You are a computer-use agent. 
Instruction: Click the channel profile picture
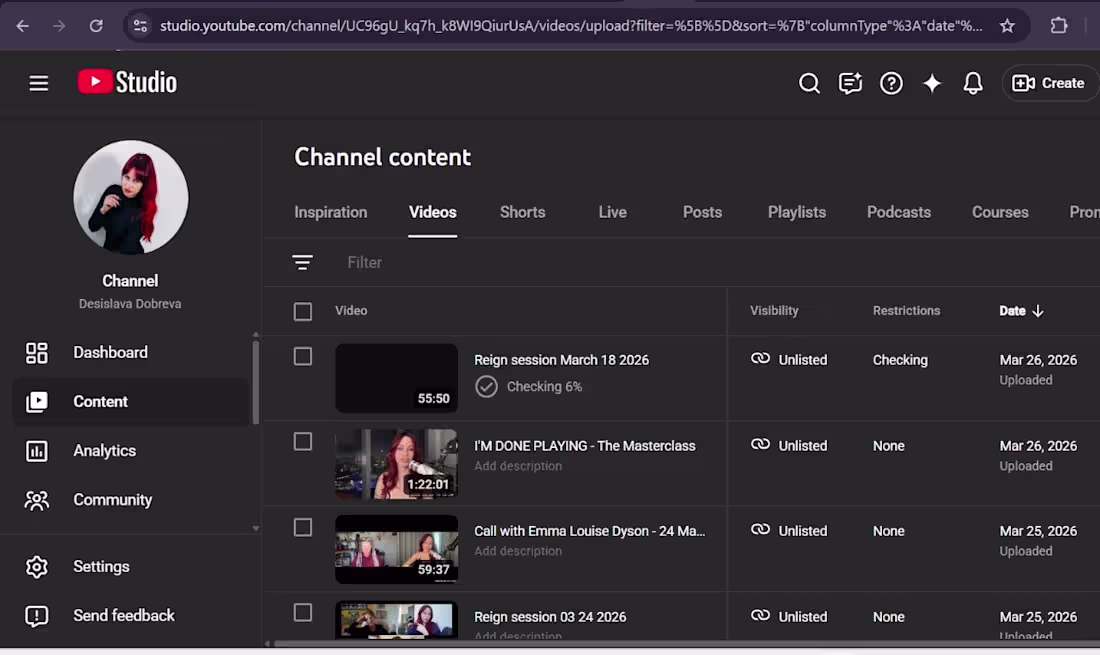click(x=130, y=197)
